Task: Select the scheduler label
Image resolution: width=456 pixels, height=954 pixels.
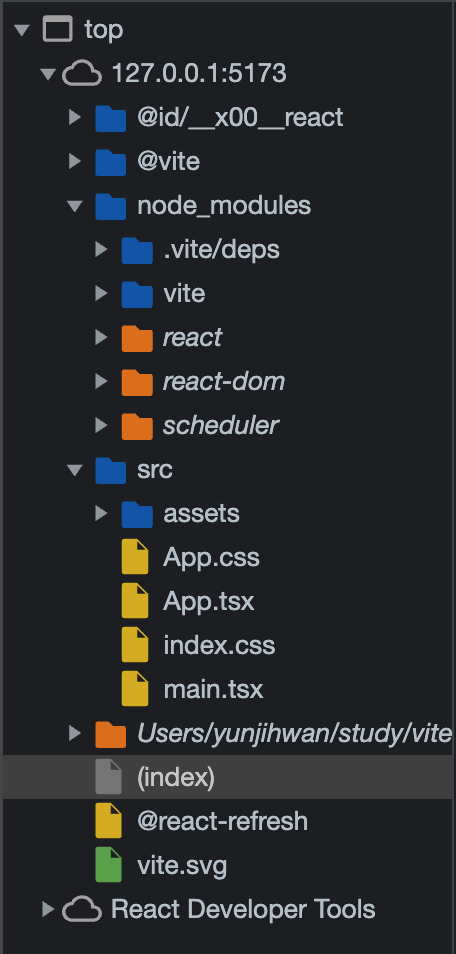Action: [220, 425]
